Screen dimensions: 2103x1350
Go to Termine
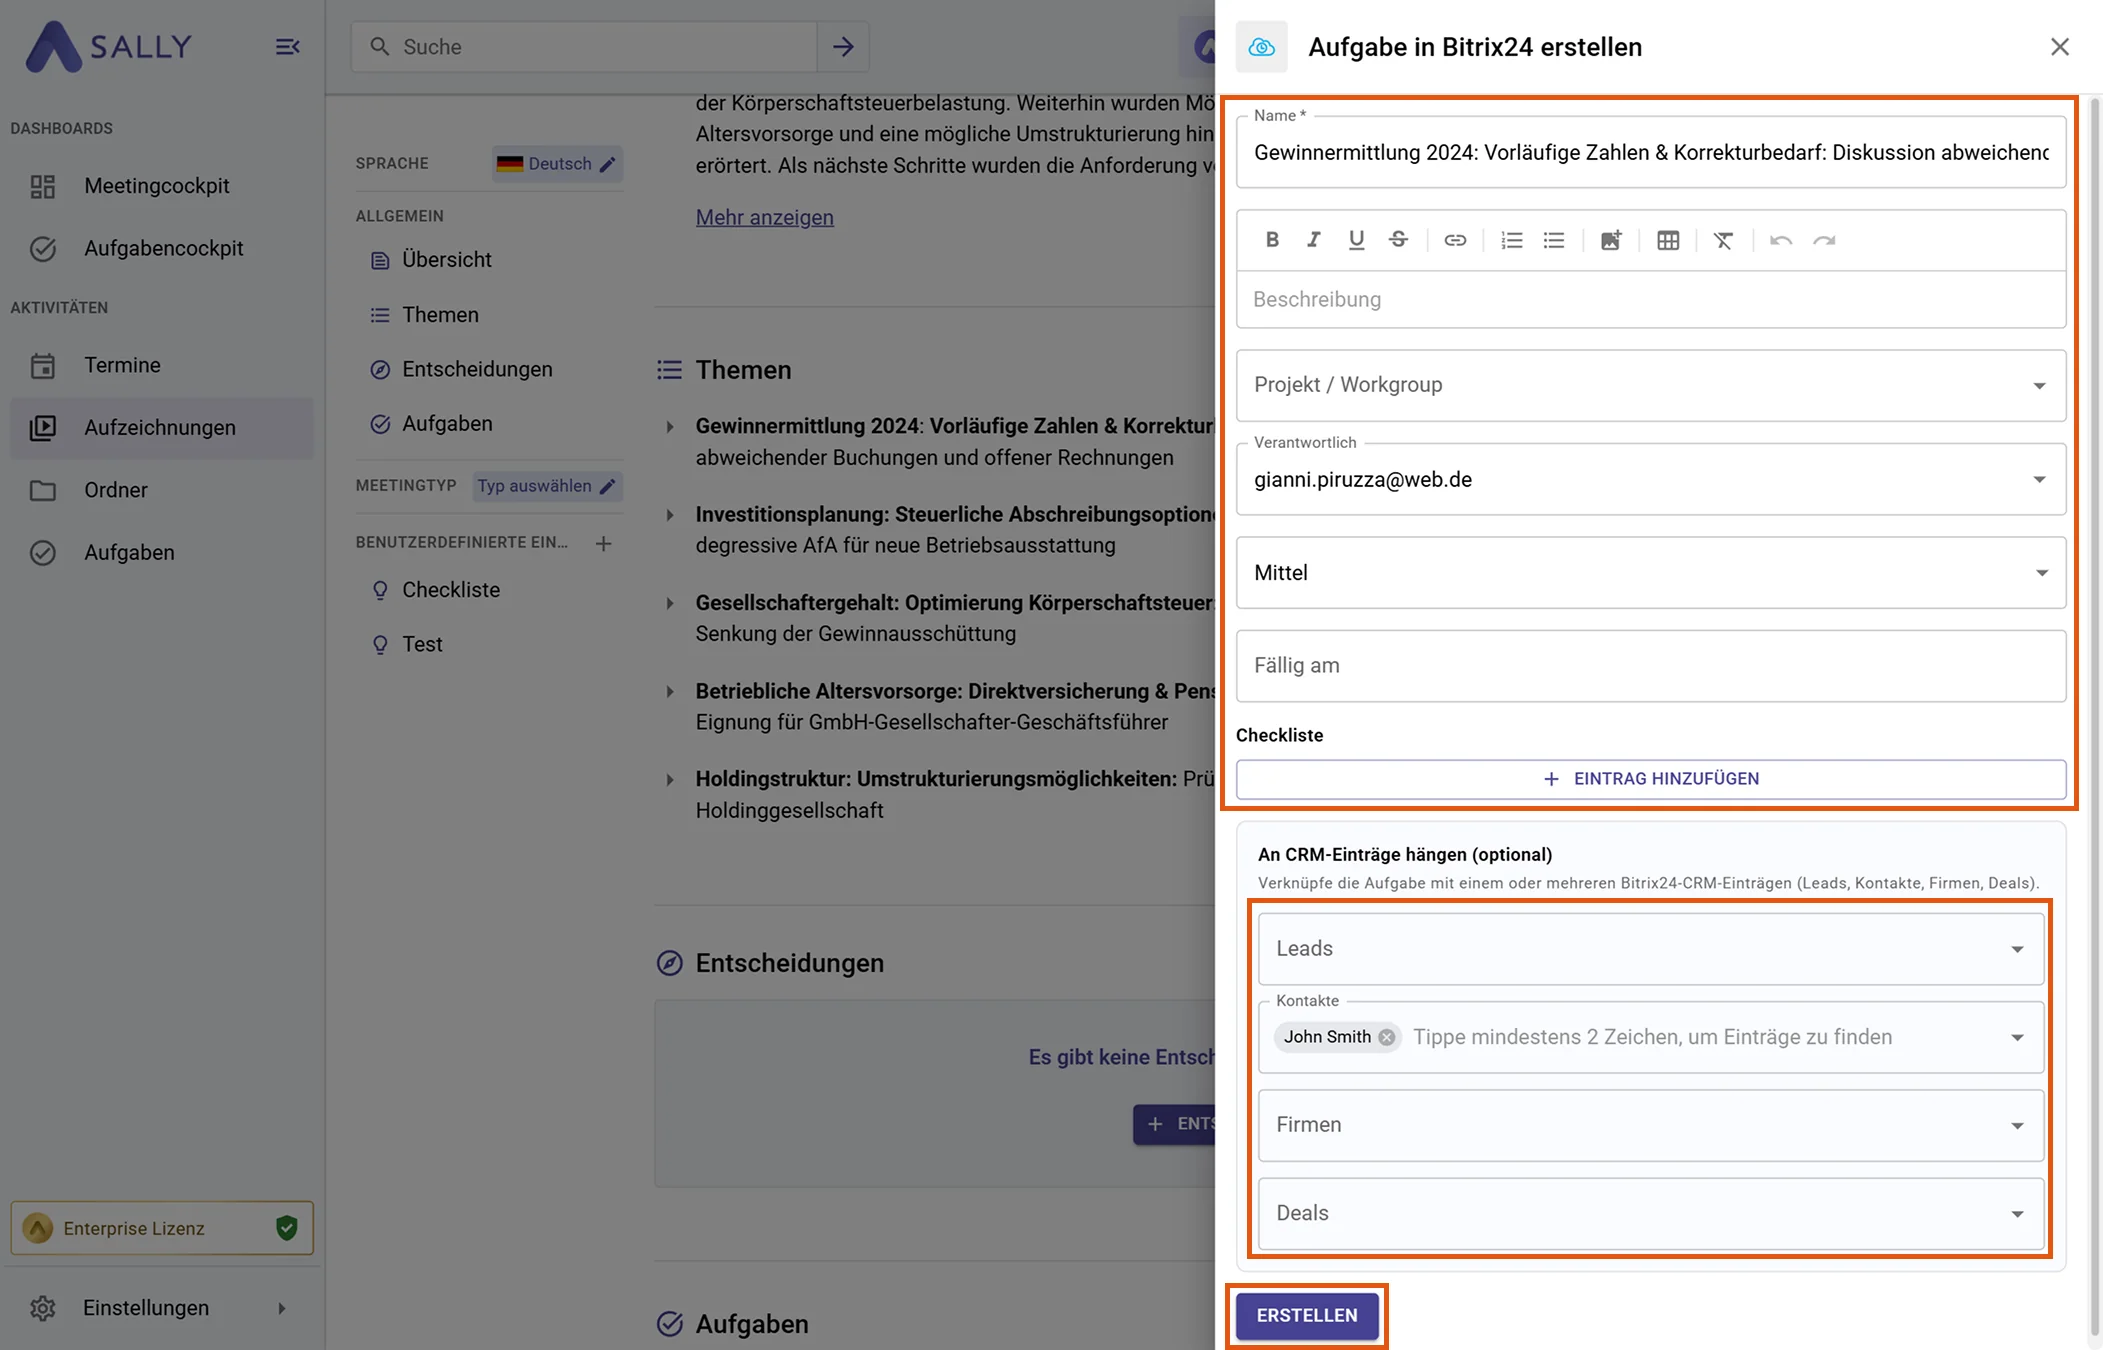[x=162, y=365]
